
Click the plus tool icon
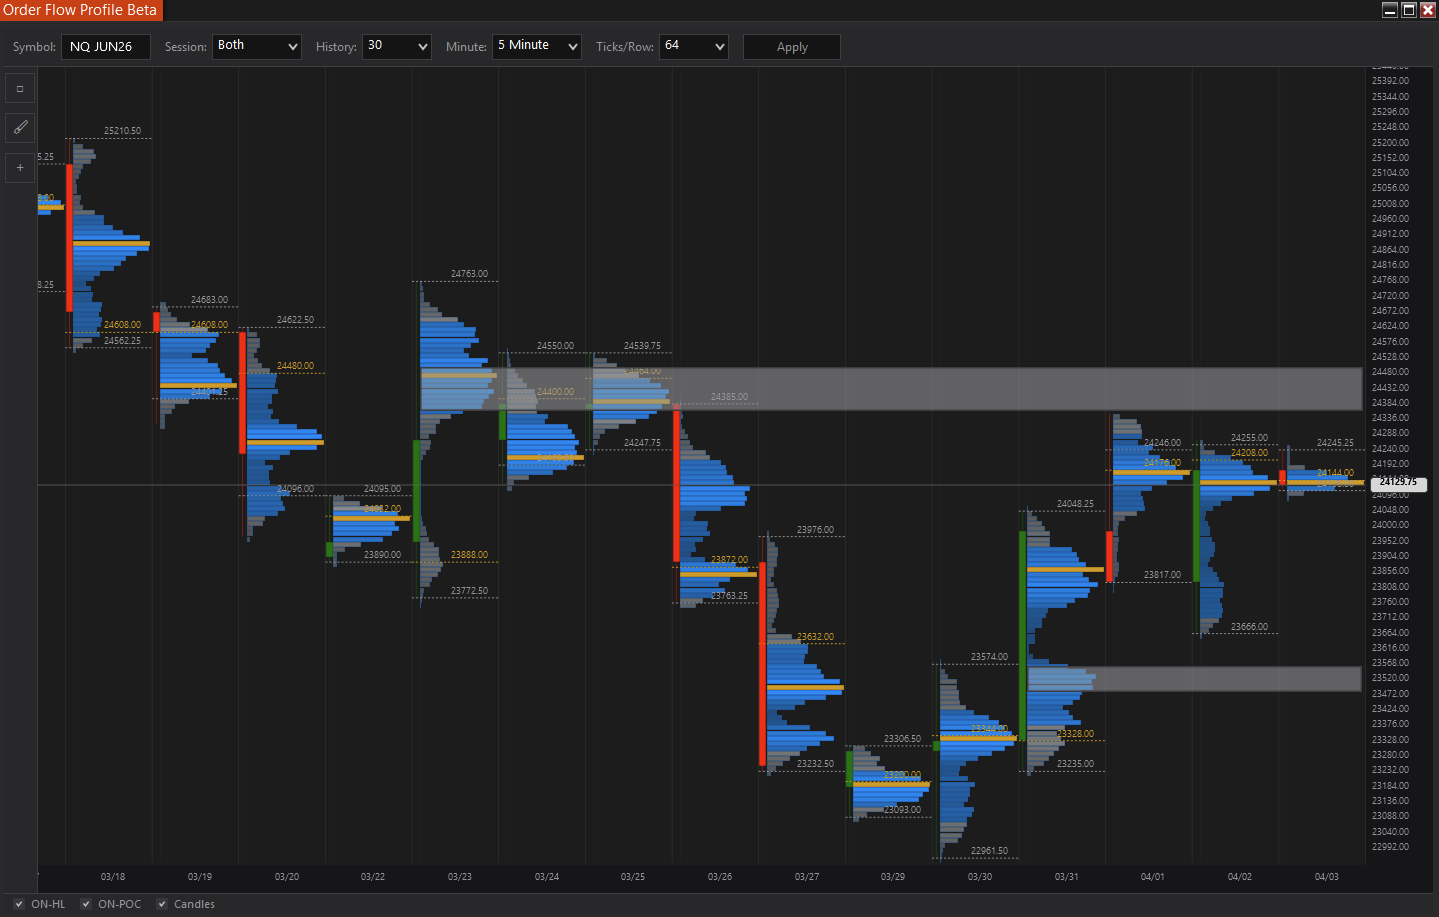click(20, 168)
